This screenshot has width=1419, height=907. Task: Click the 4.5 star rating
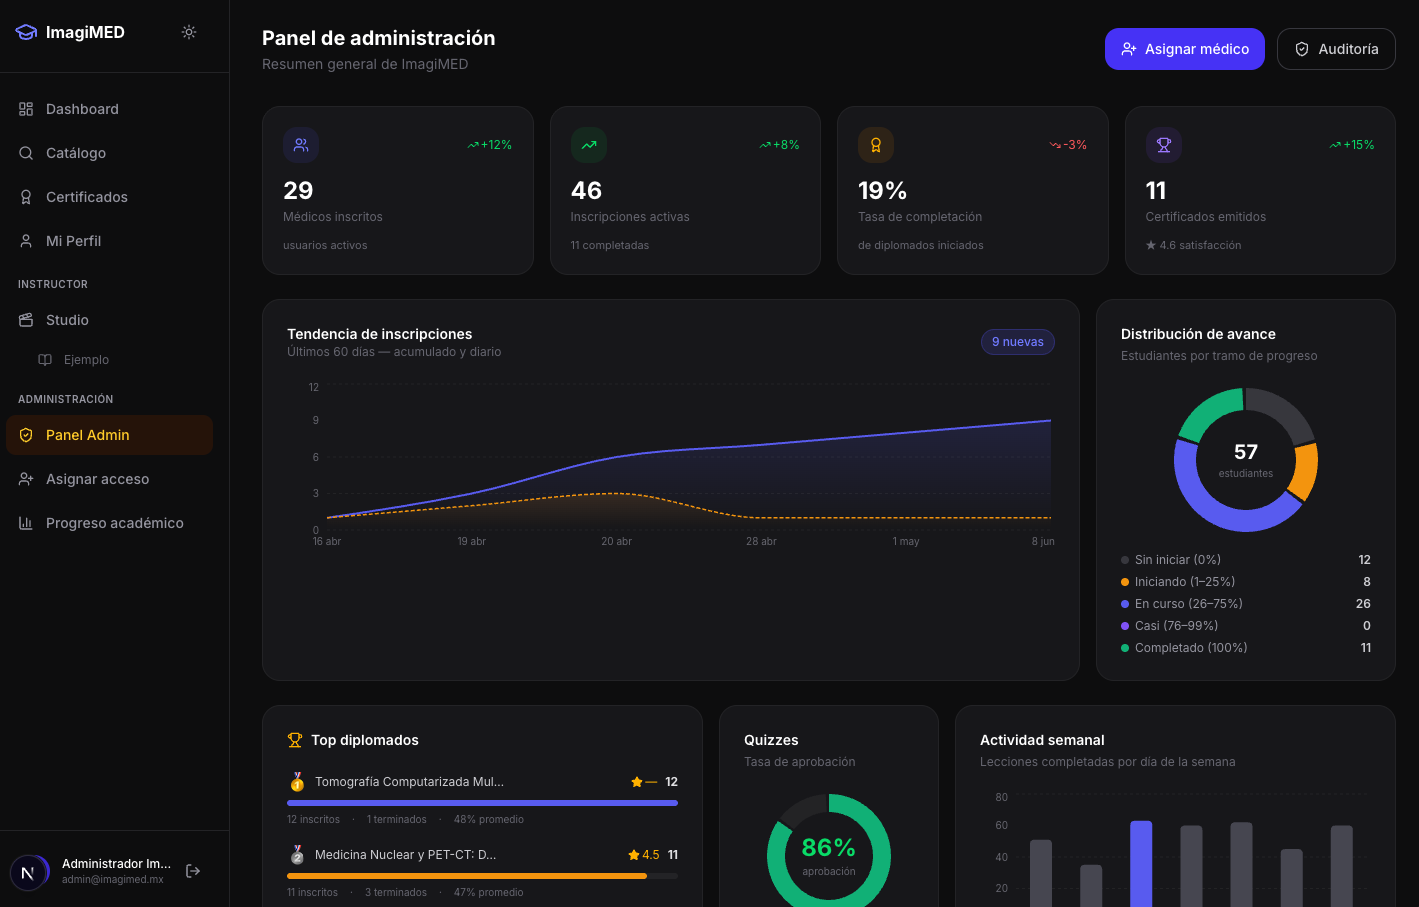(644, 855)
